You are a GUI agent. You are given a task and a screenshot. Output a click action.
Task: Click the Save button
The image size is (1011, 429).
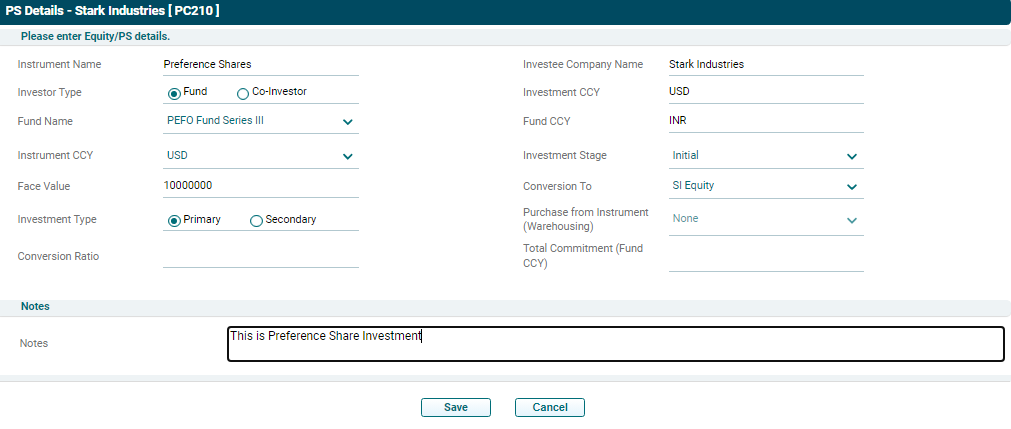coord(456,407)
